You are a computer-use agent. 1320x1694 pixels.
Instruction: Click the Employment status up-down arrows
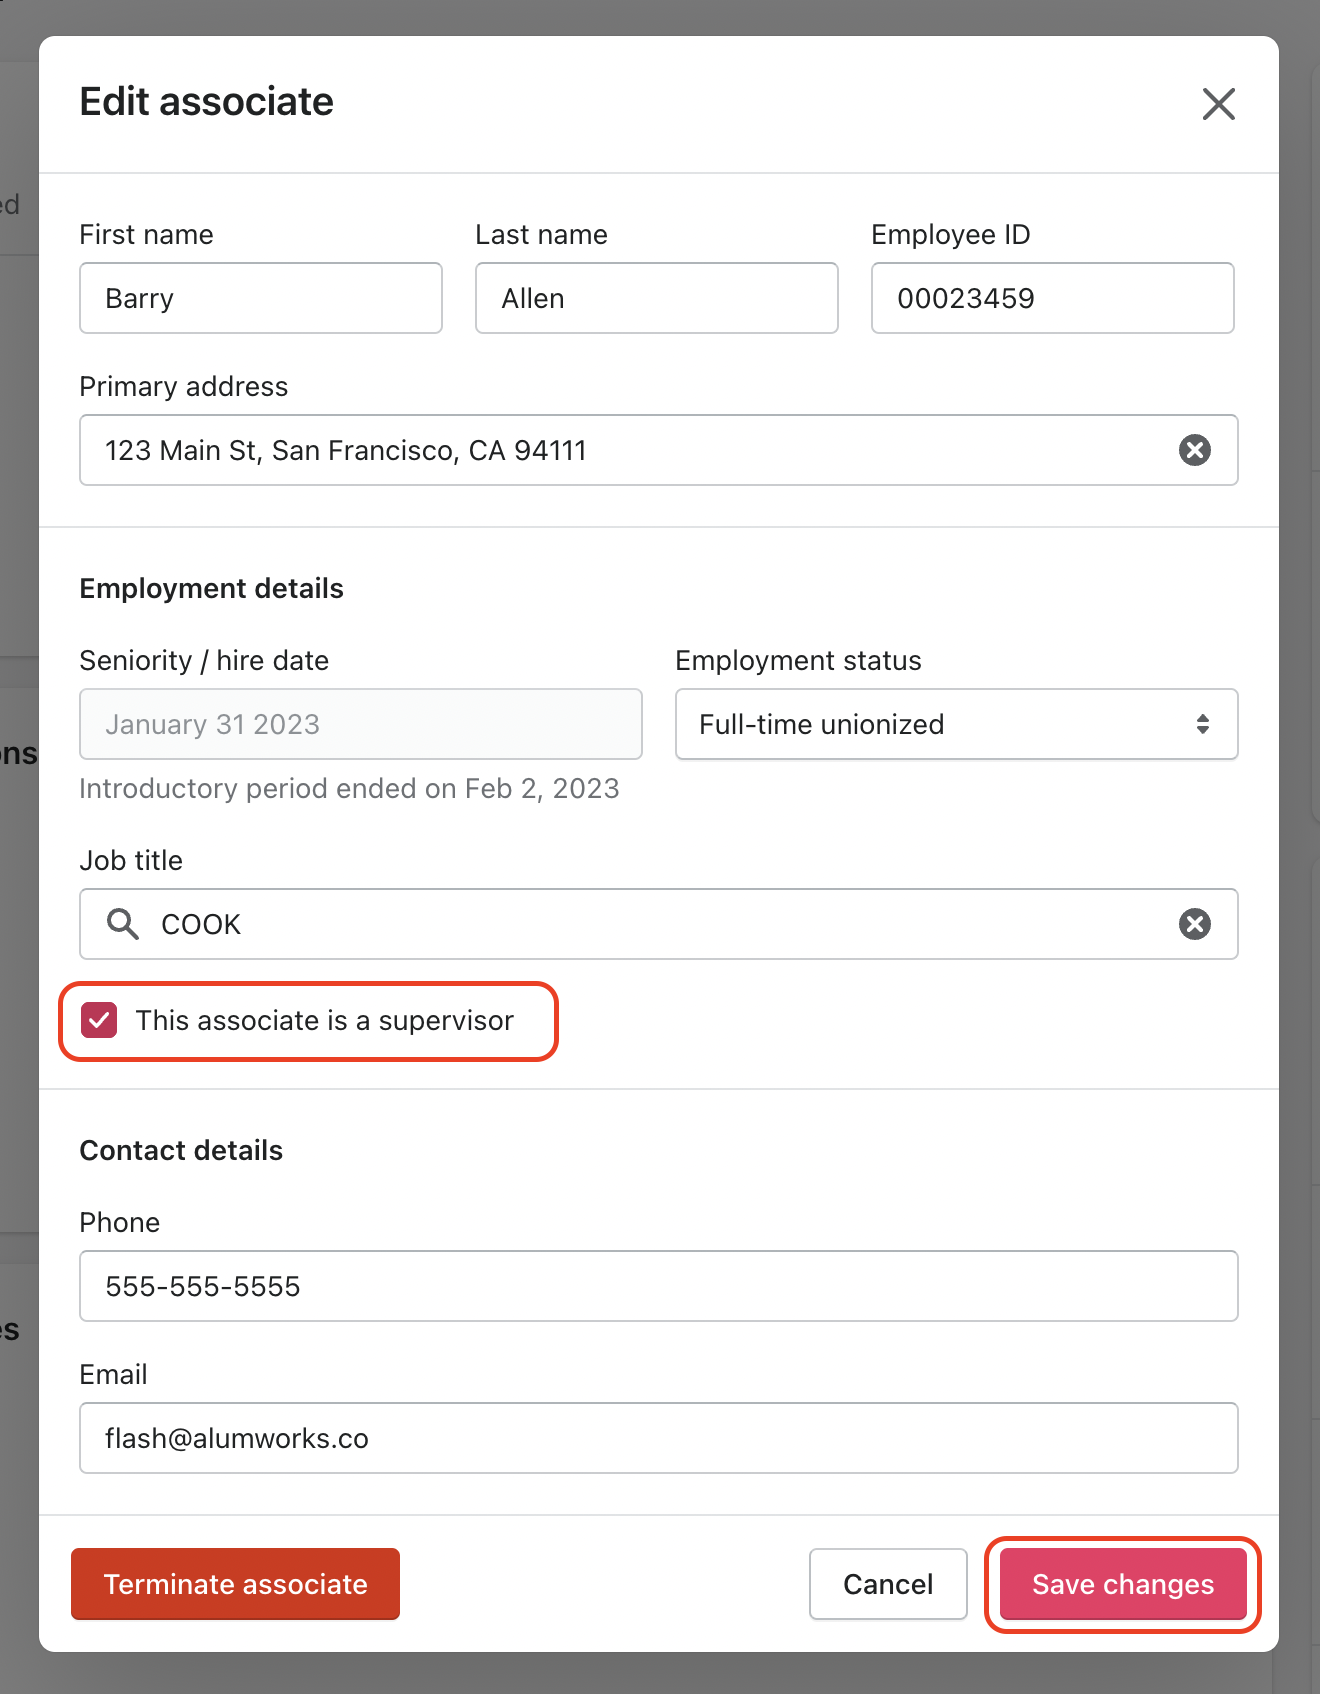tap(1202, 724)
